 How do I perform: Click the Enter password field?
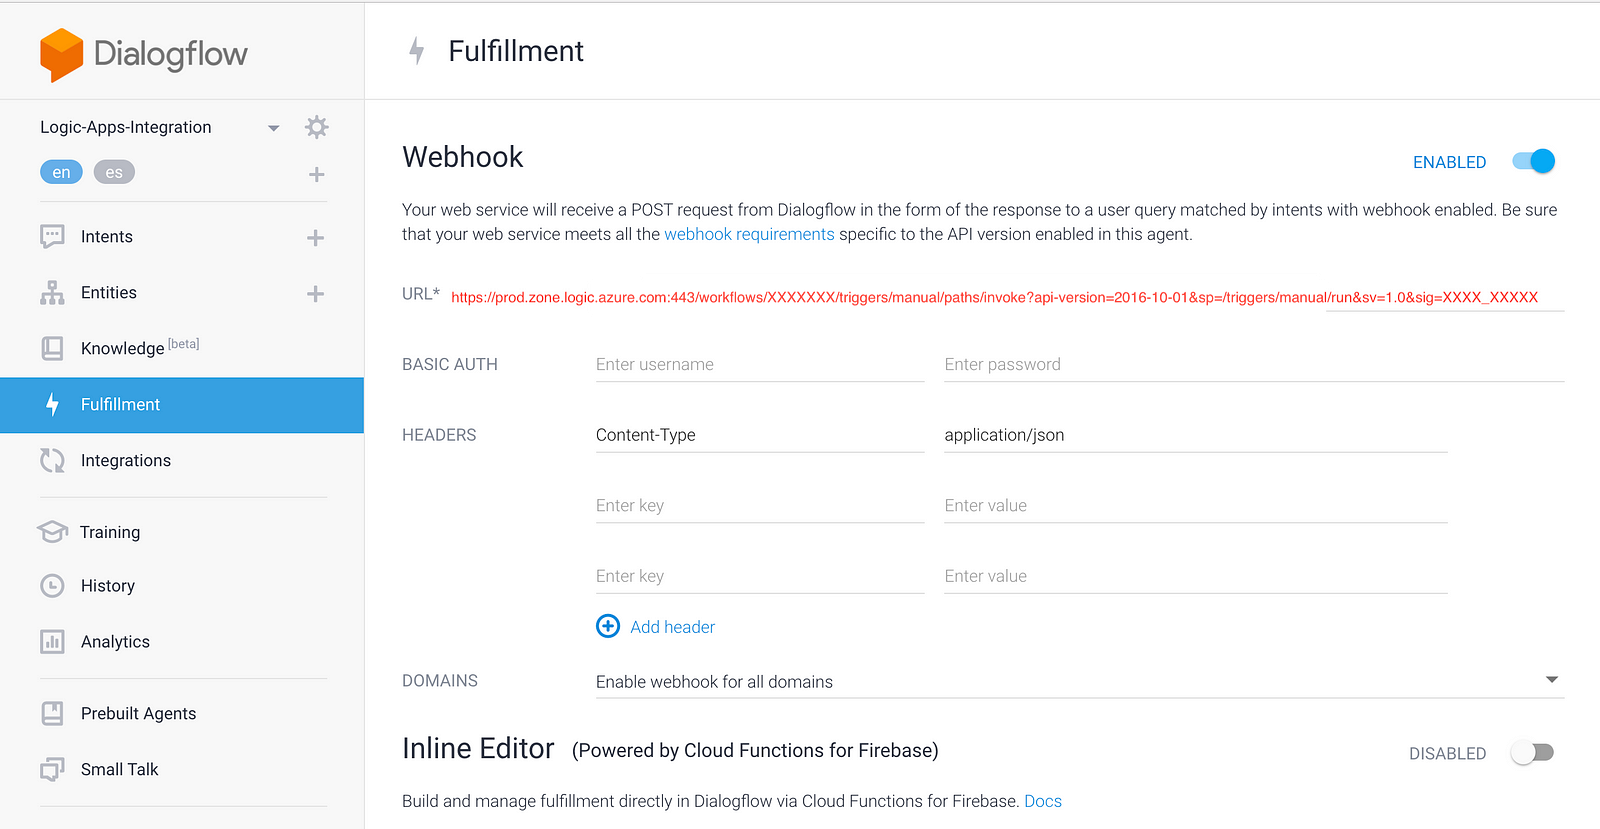[1254, 365]
